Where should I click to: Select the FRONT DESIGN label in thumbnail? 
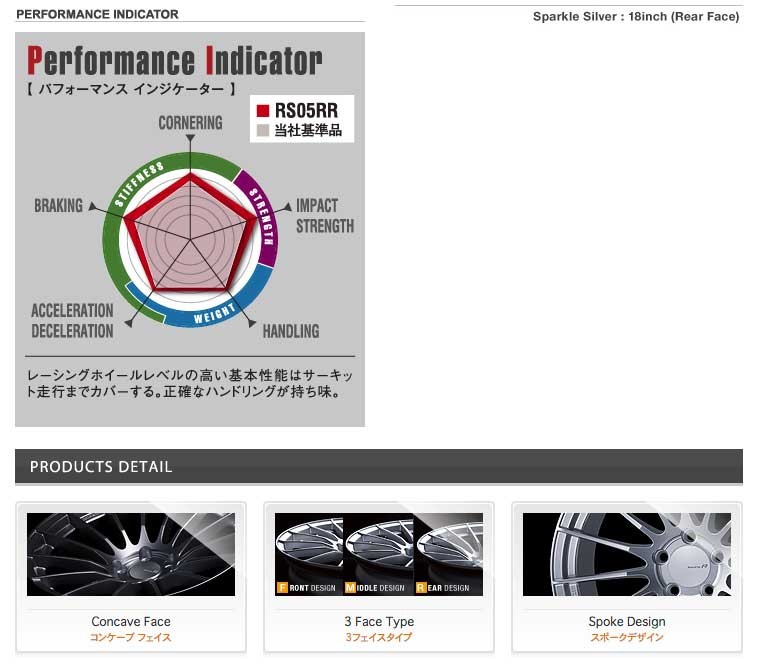click(306, 588)
